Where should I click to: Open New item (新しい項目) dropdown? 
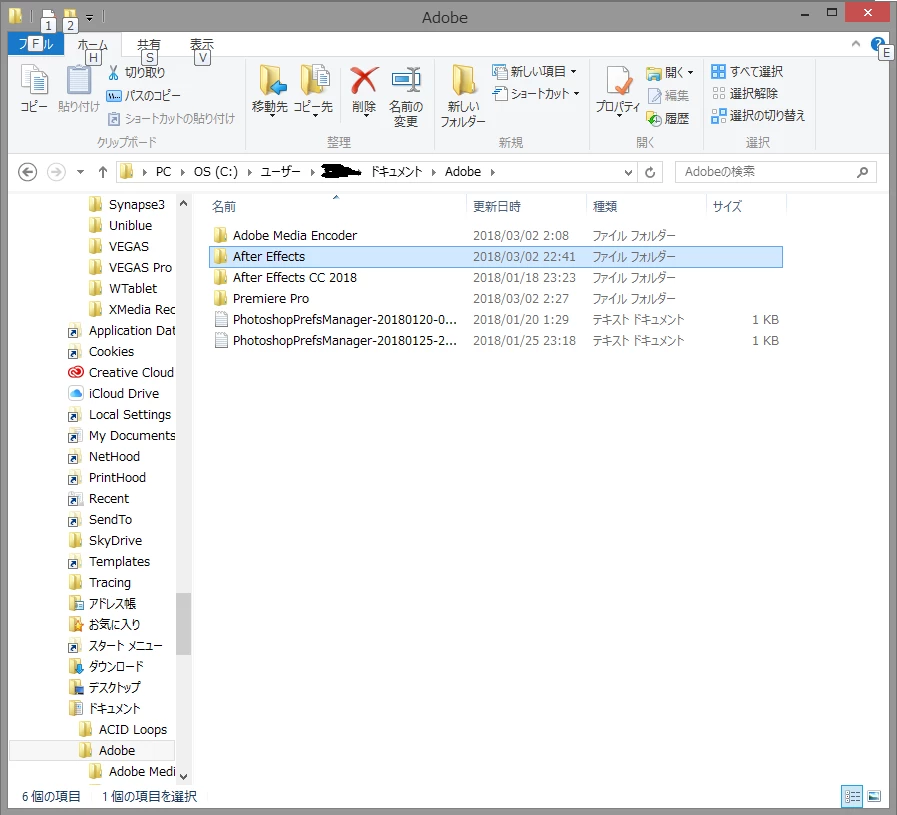pos(534,71)
